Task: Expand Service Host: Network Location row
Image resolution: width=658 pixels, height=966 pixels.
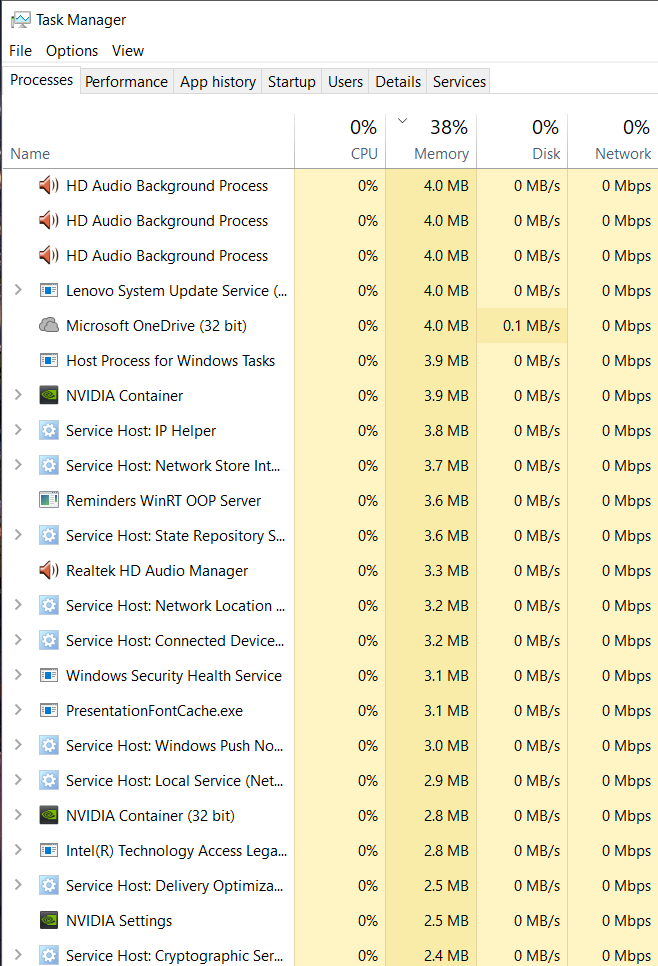Action: point(18,605)
